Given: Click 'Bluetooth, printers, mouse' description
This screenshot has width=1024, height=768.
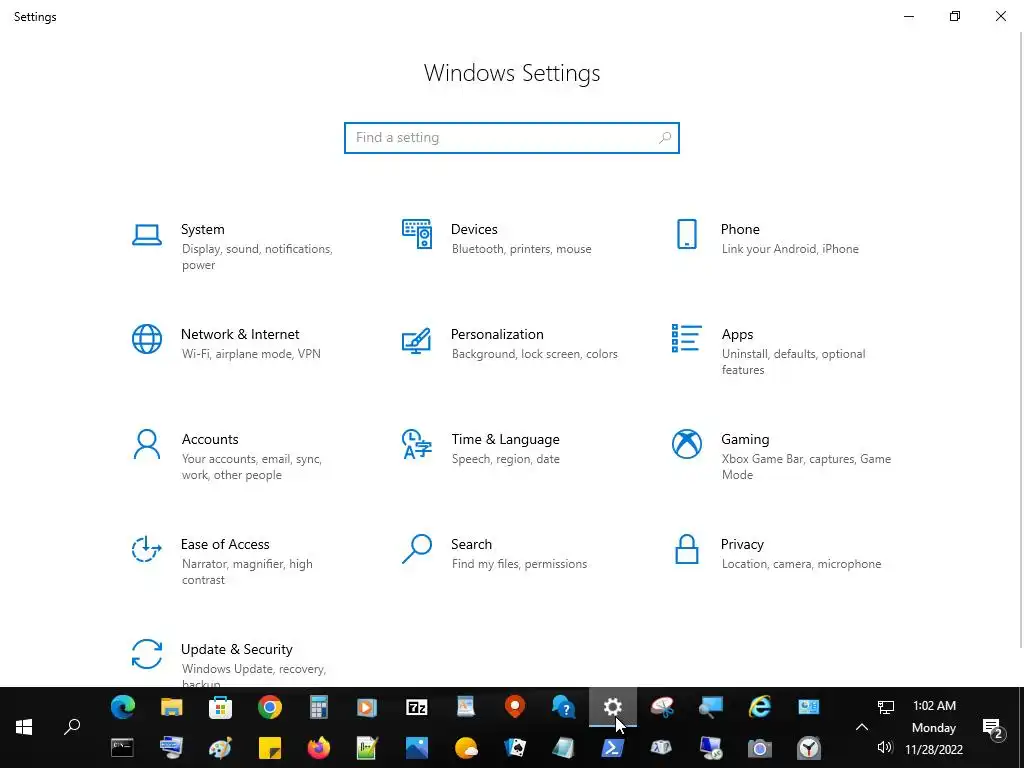Looking at the screenshot, I should click(521, 249).
